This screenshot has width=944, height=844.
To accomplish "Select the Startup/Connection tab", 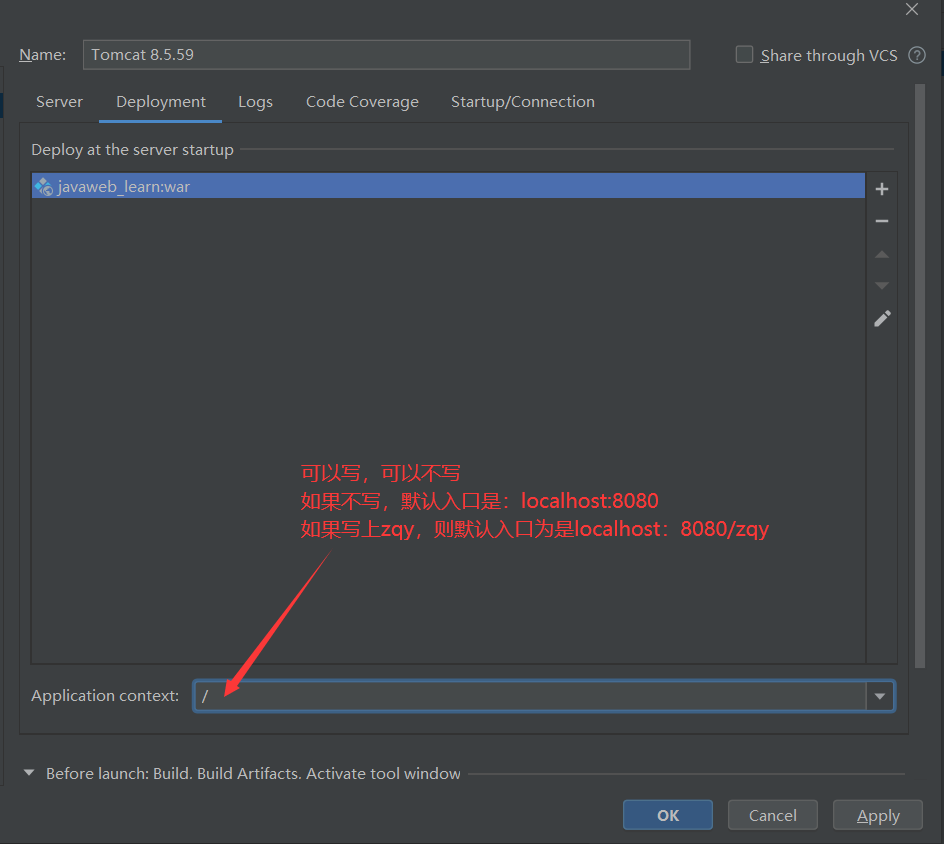I will [522, 102].
